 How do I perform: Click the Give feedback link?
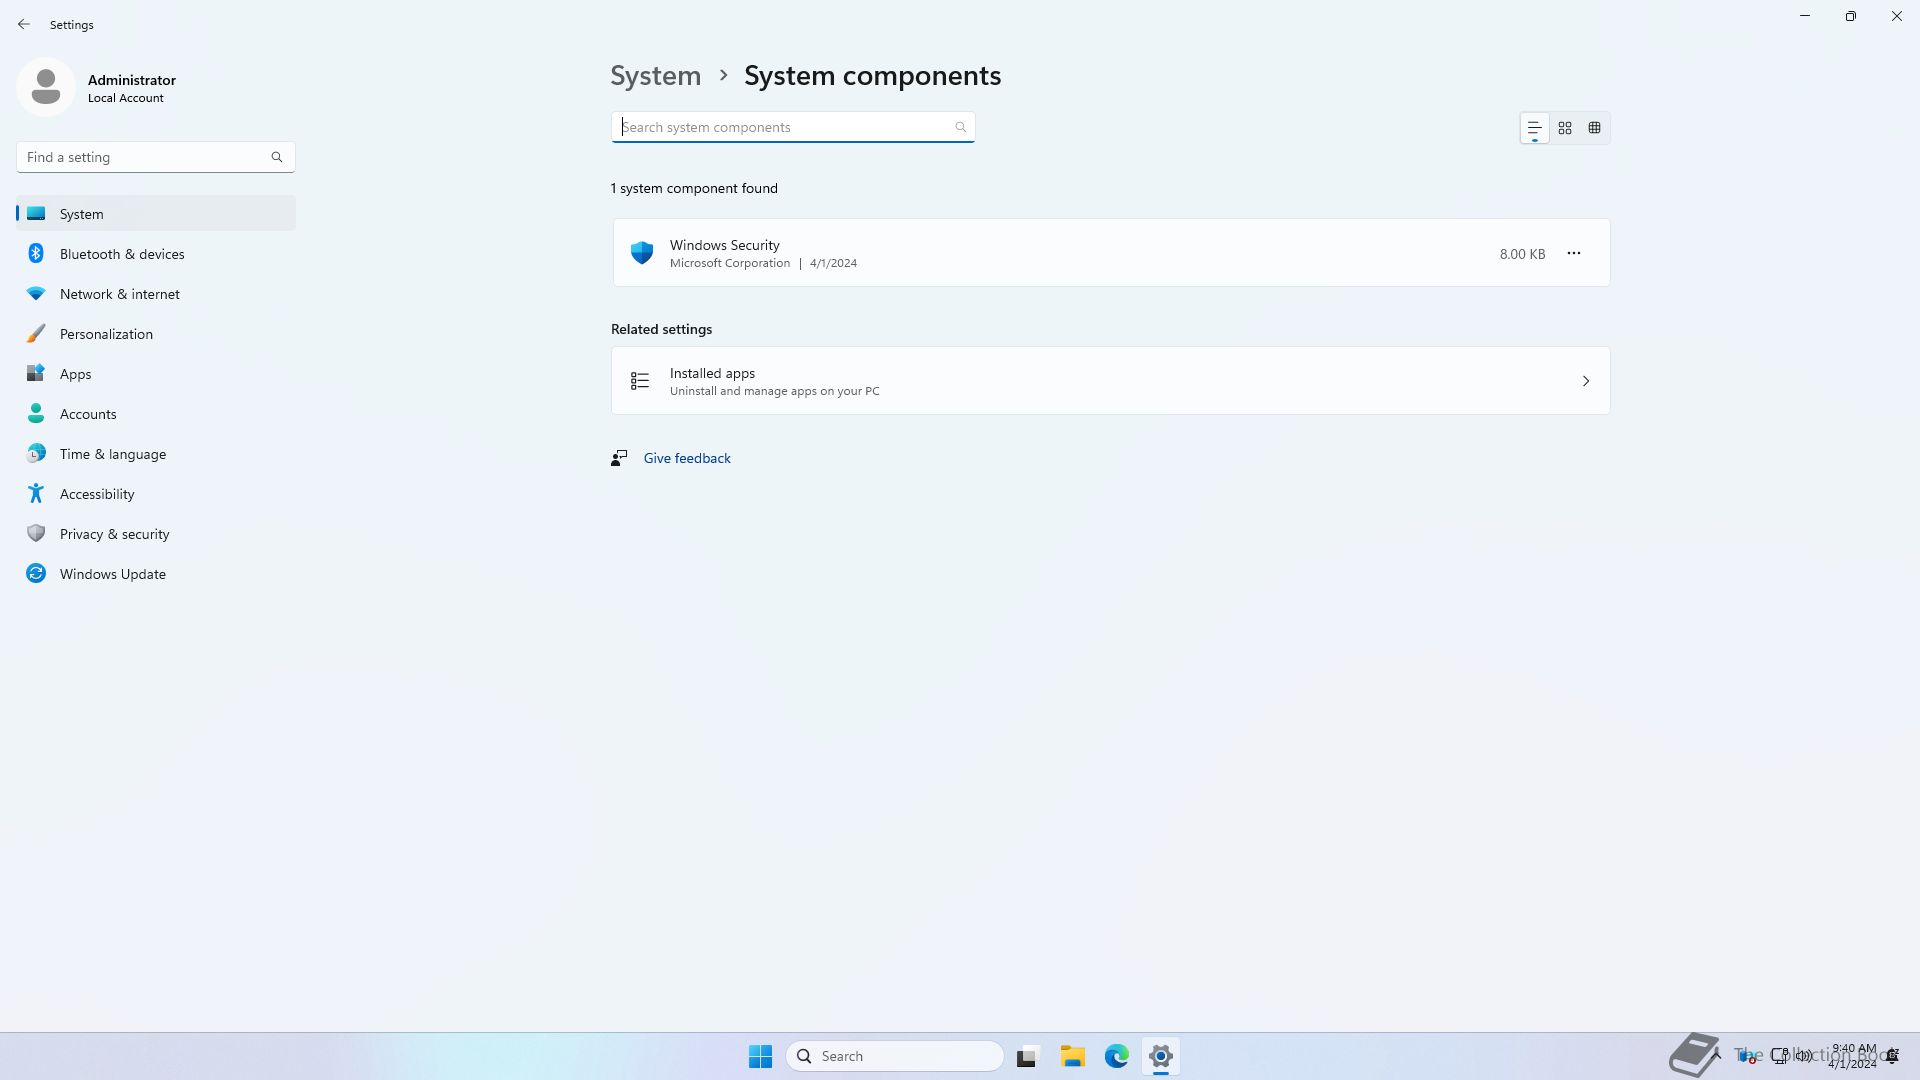[687, 458]
